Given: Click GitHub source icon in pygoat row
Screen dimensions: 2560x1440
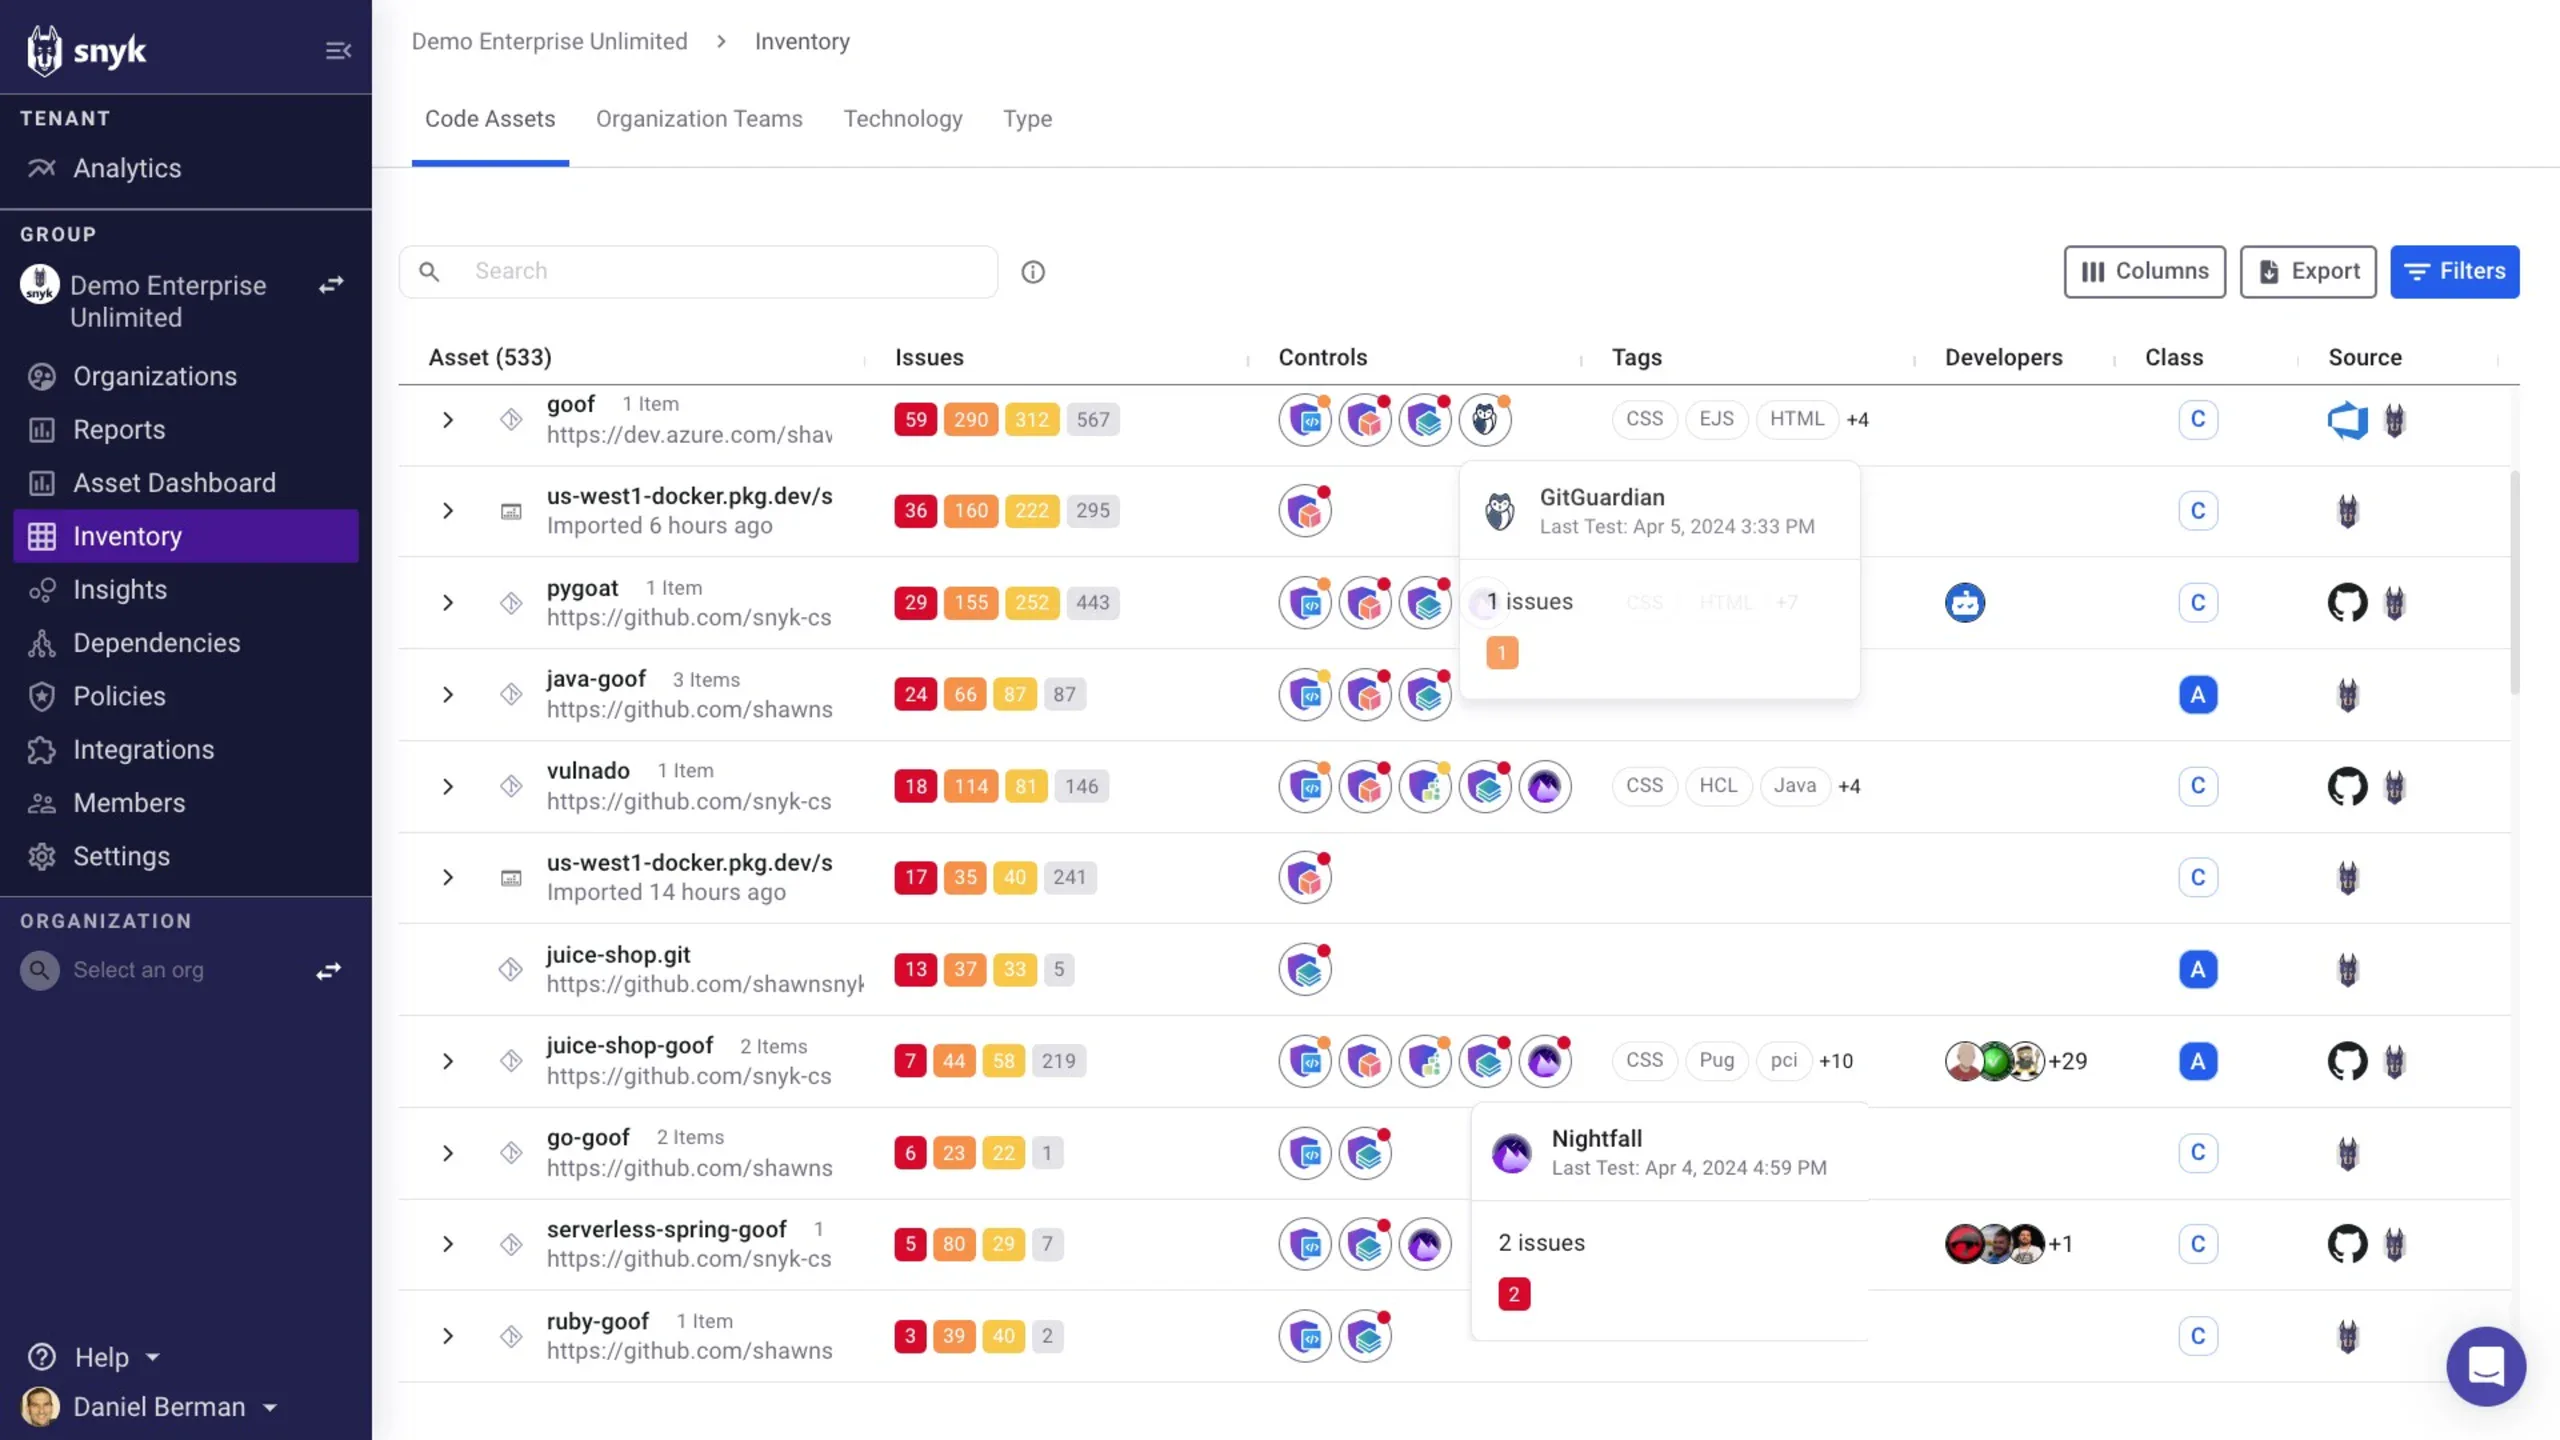Looking at the screenshot, I should 2347,603.
